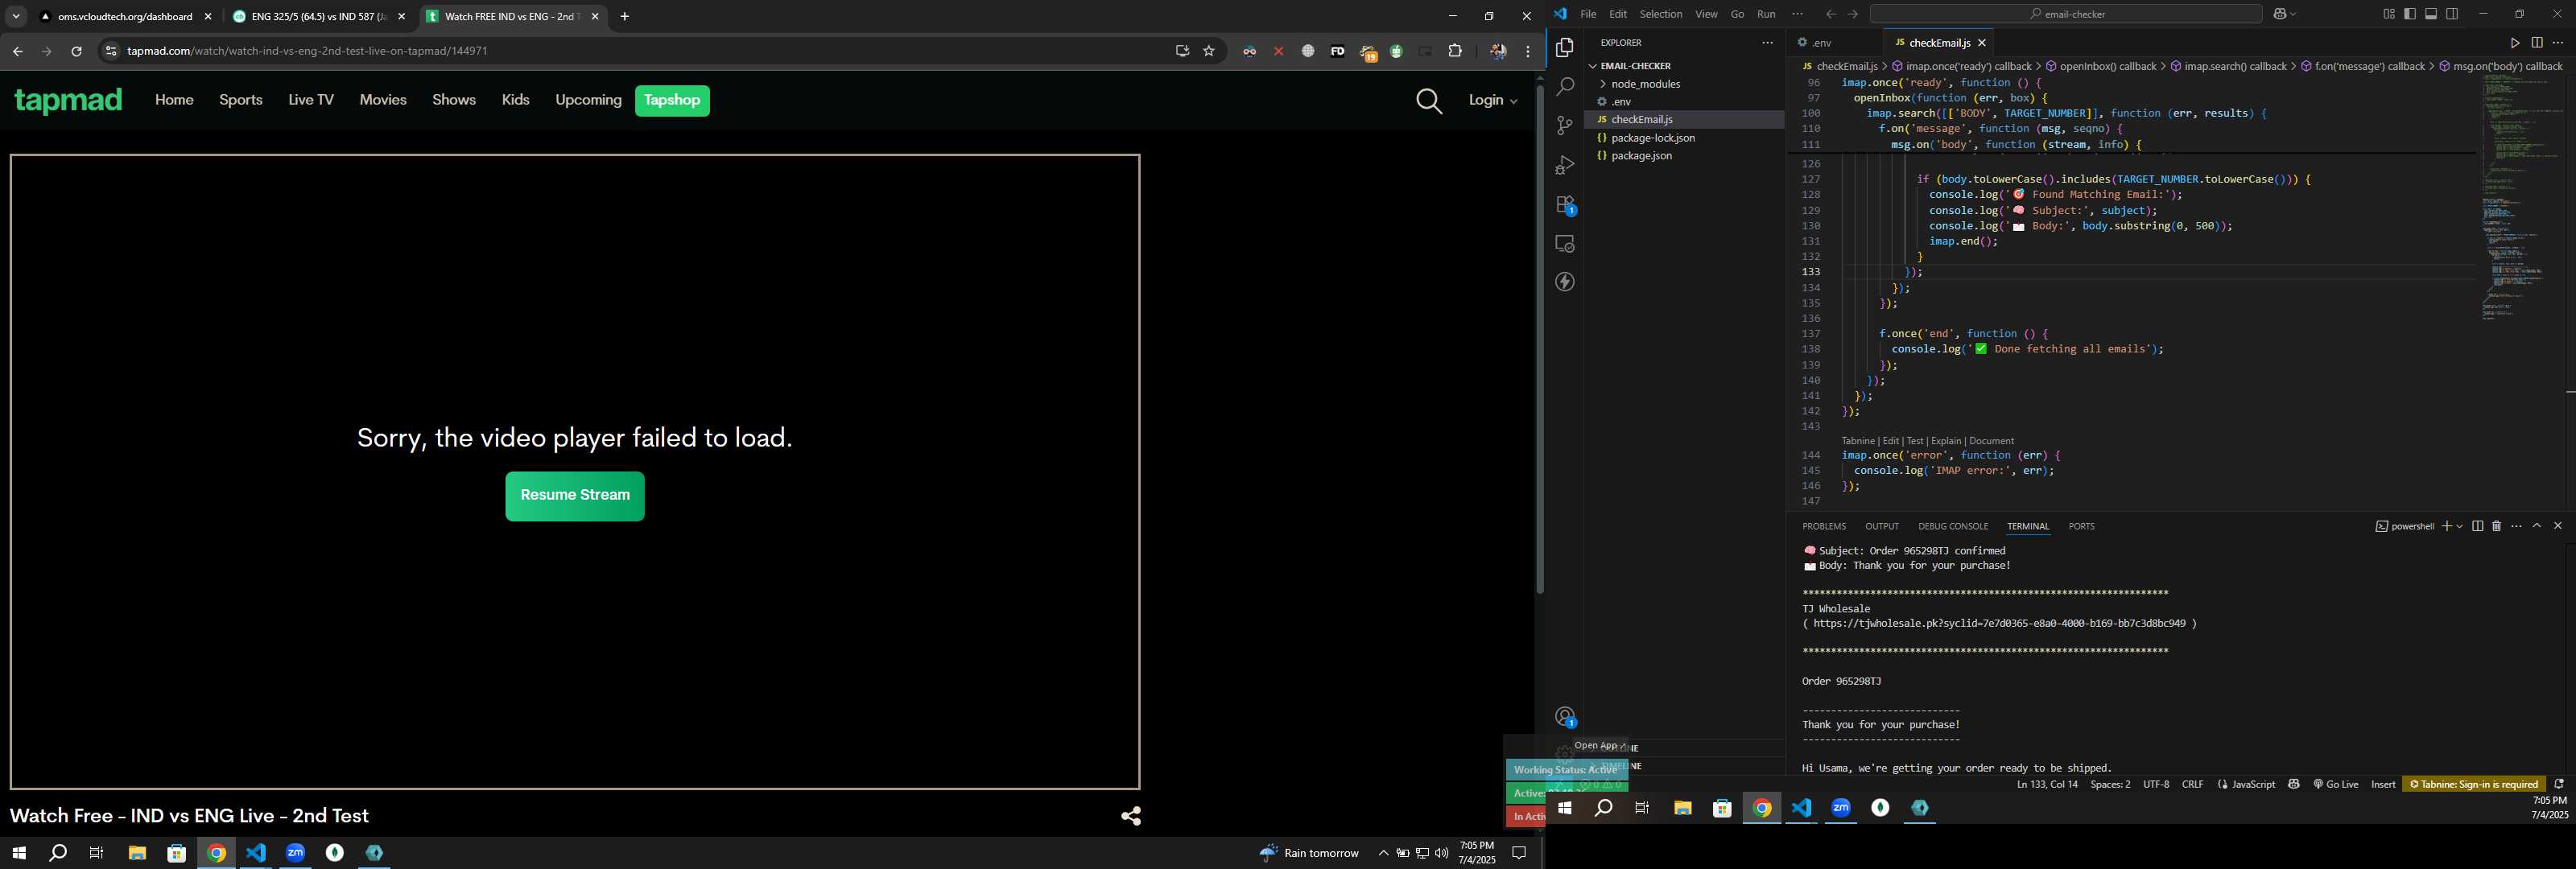
Task: Click VS Code email-checker command search box
Action: coord(2065,14)
